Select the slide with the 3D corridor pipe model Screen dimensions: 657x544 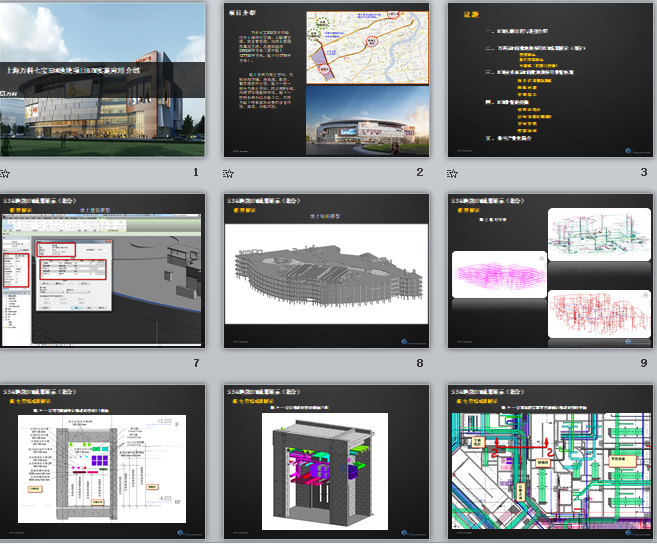point(326,462)
